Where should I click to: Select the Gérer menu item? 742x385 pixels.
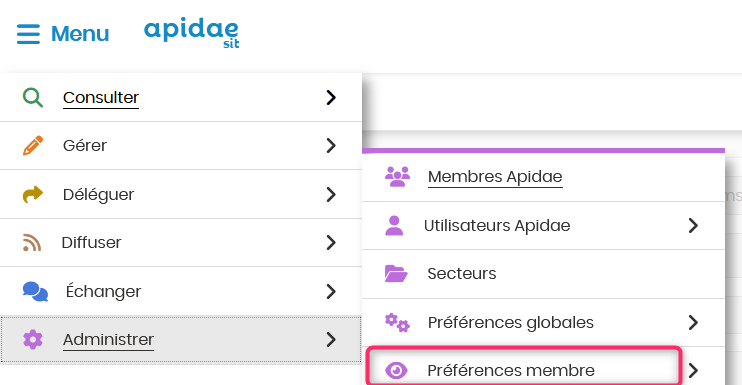(x=181, y=146)
